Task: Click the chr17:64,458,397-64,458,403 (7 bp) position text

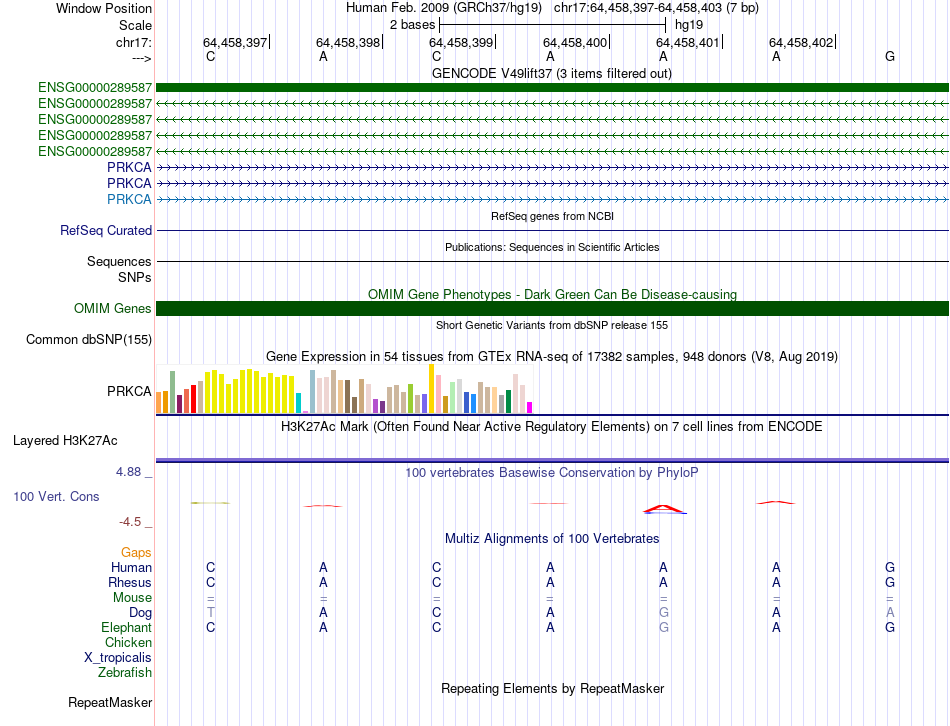Action: pos(656,8)
